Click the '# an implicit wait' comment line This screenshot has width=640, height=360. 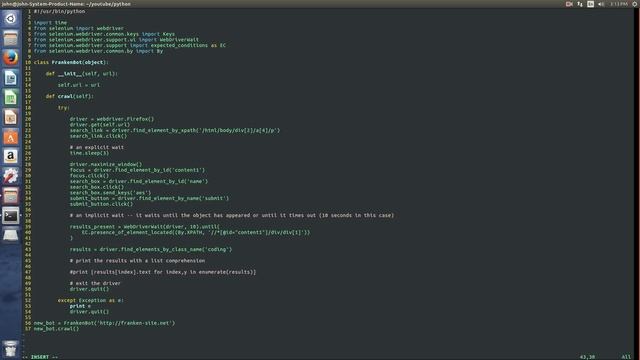pyautogui.click(x=232, y=216)
